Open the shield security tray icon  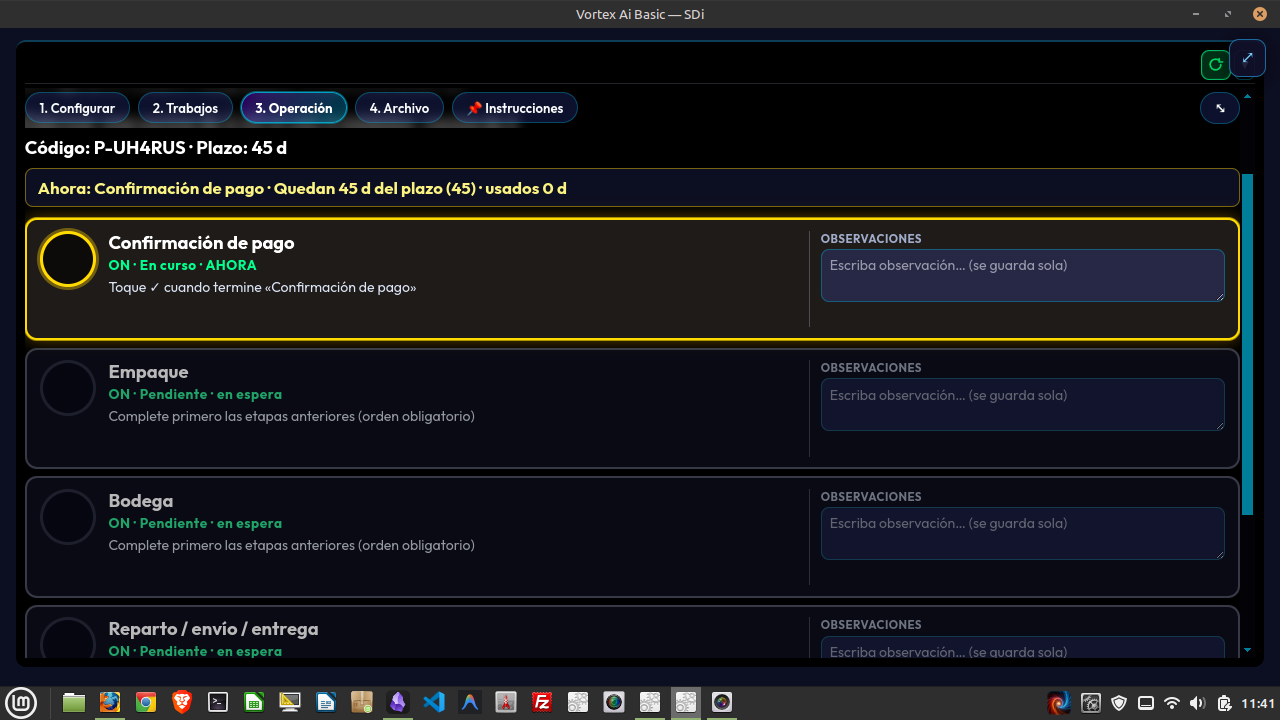[x=1119, y=703]
